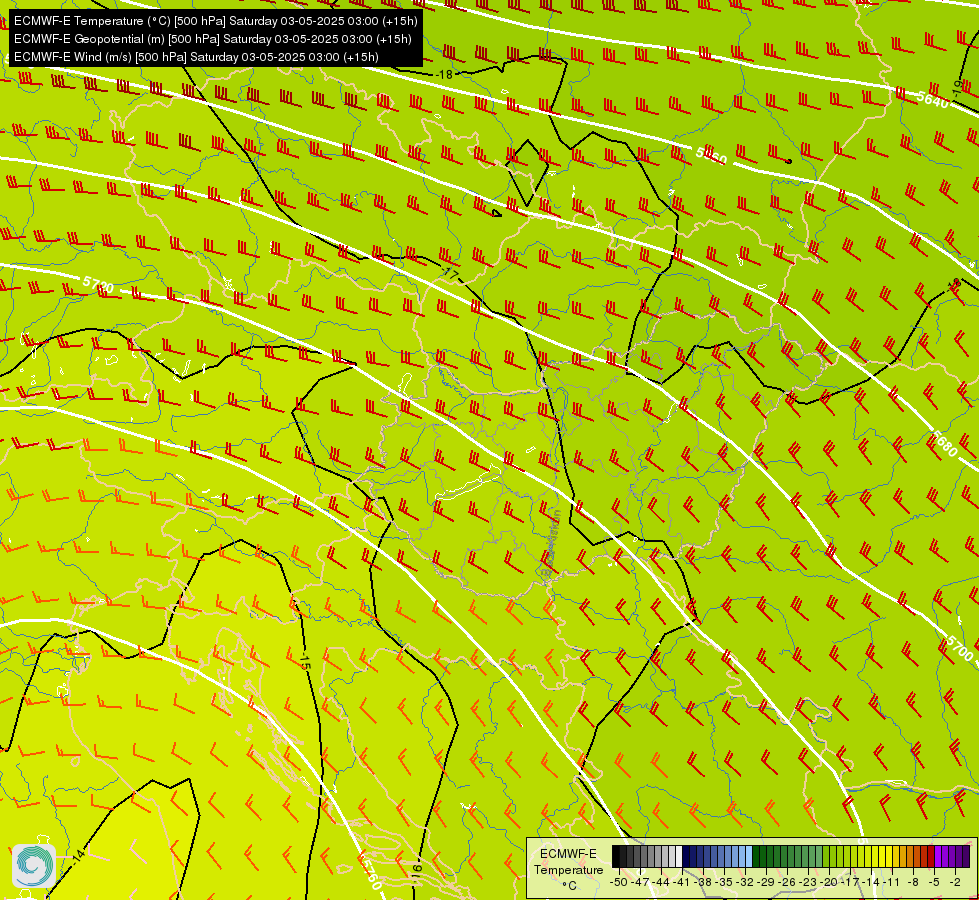Click the -14 isotherm label

coord(79,856)
